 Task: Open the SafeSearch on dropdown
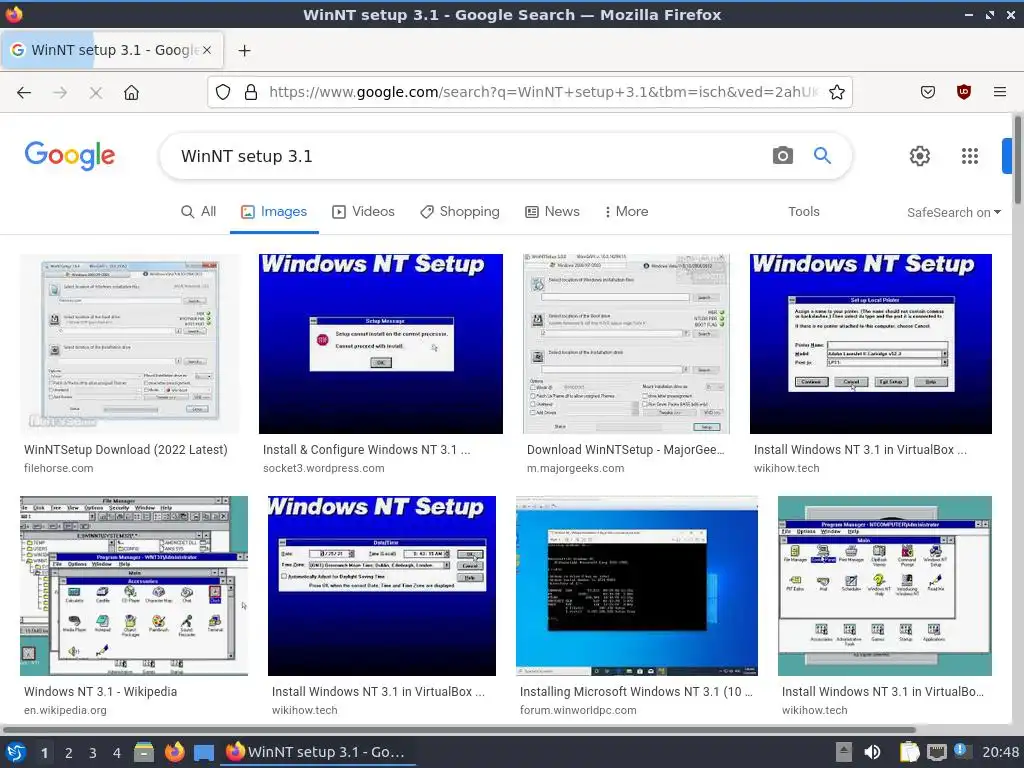pos(953,212)
